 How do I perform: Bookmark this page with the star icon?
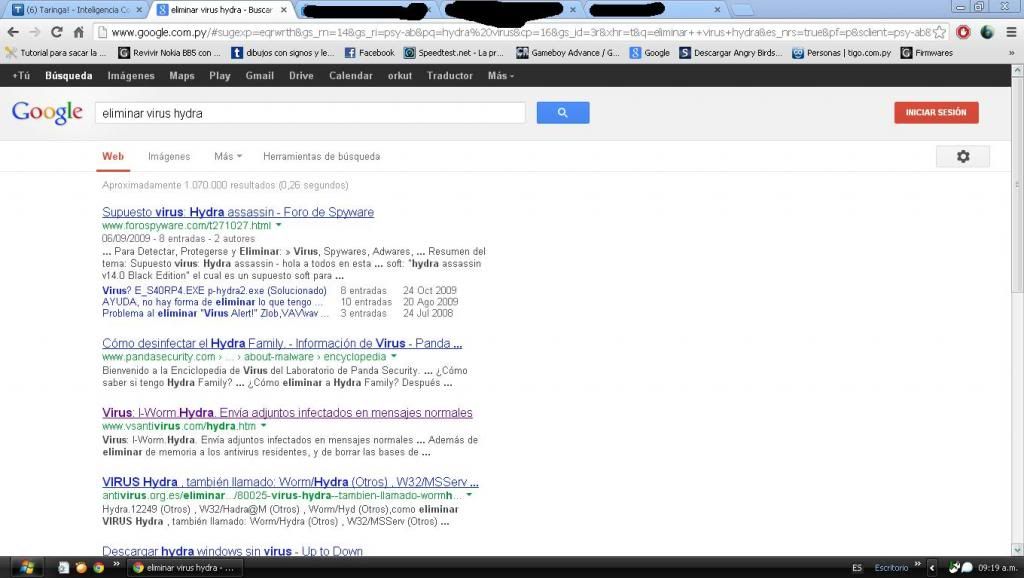(x=939, y=32)
